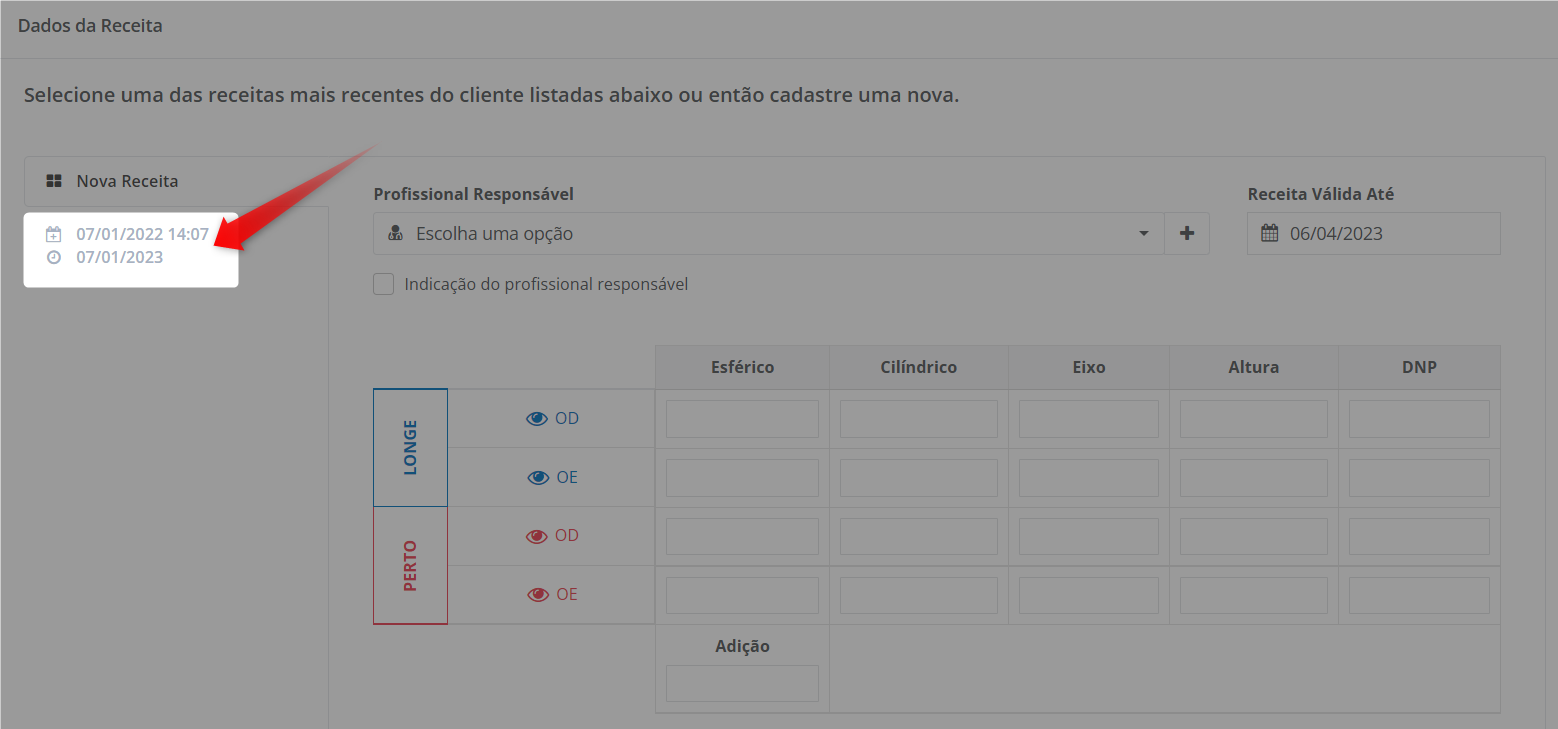Click the DNP field for Longe OD
Screen dimensions: 1558x729
coord(1419,419)
